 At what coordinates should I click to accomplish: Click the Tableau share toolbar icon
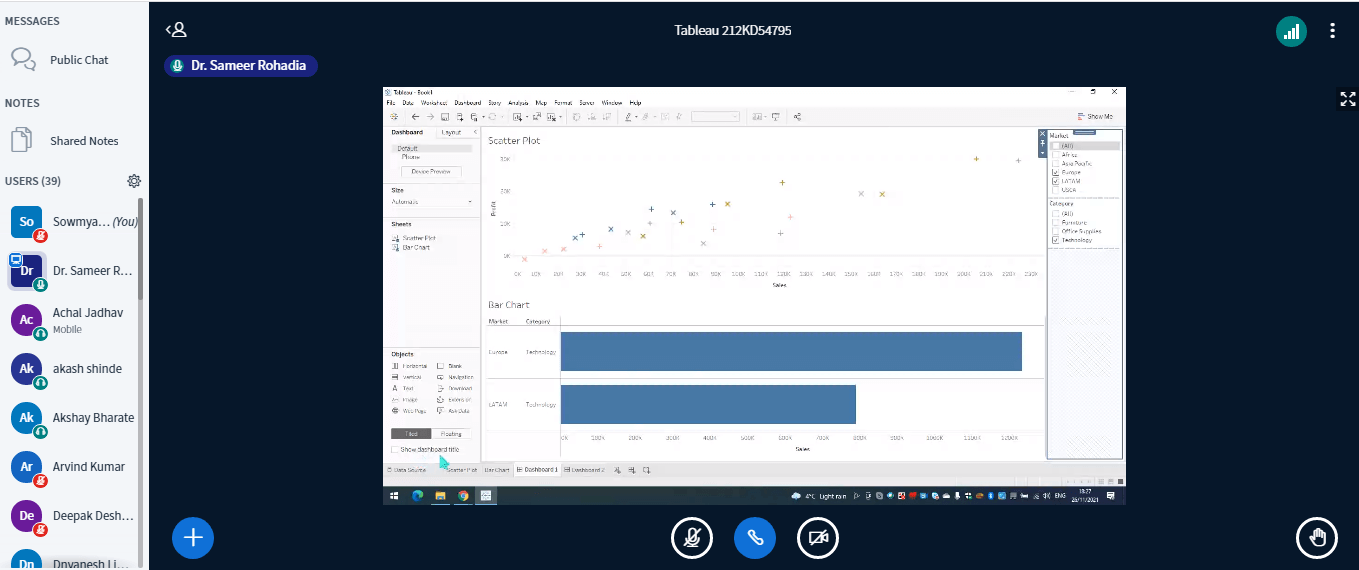tap(798, 117)
